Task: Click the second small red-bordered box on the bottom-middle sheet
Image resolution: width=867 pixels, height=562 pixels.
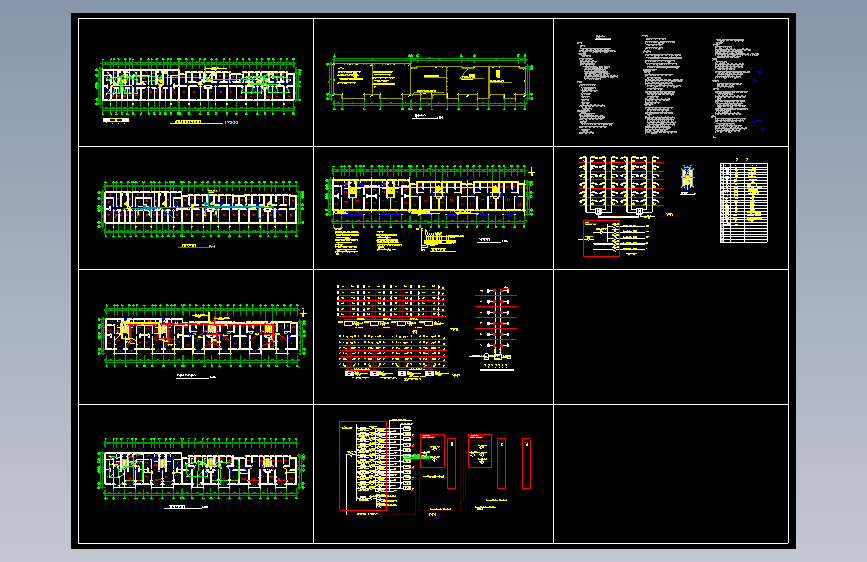Action: pyautogui.click(x=480, y=451)
